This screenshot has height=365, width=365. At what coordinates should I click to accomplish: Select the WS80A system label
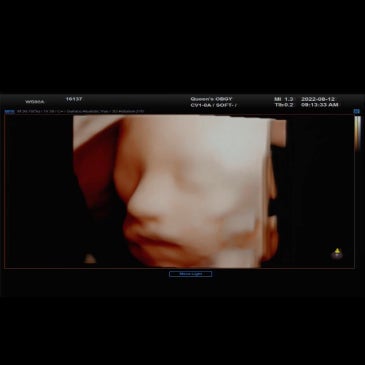click(x=35, y=102)
